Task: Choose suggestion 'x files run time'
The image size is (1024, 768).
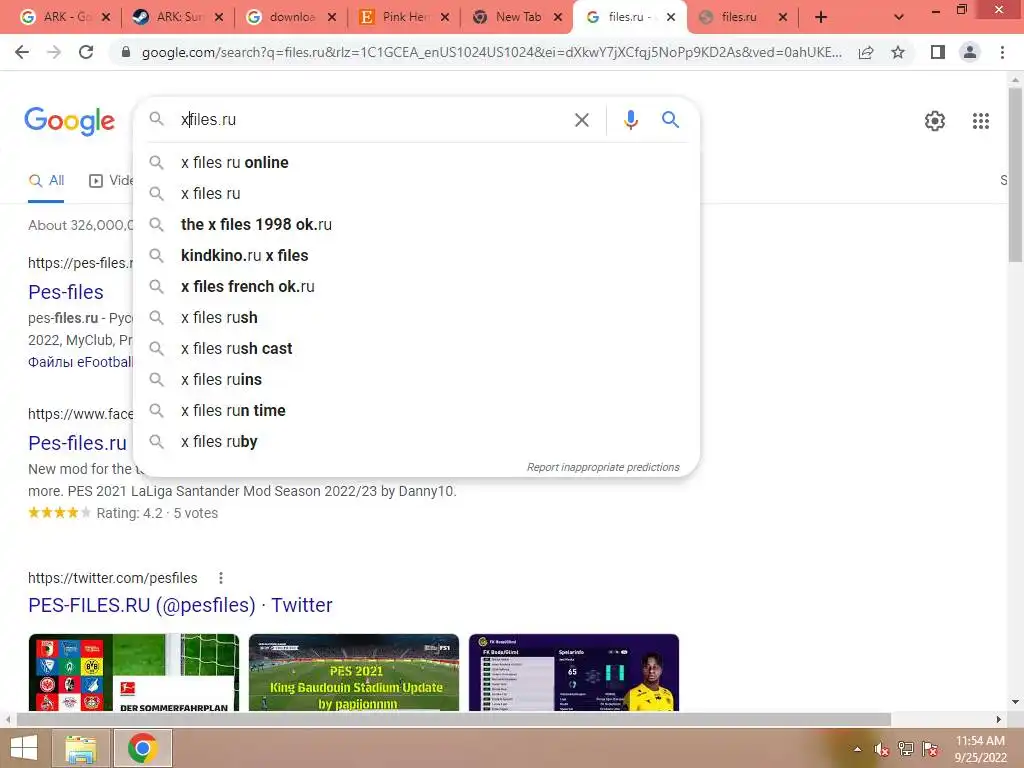Action: point(416,411)
